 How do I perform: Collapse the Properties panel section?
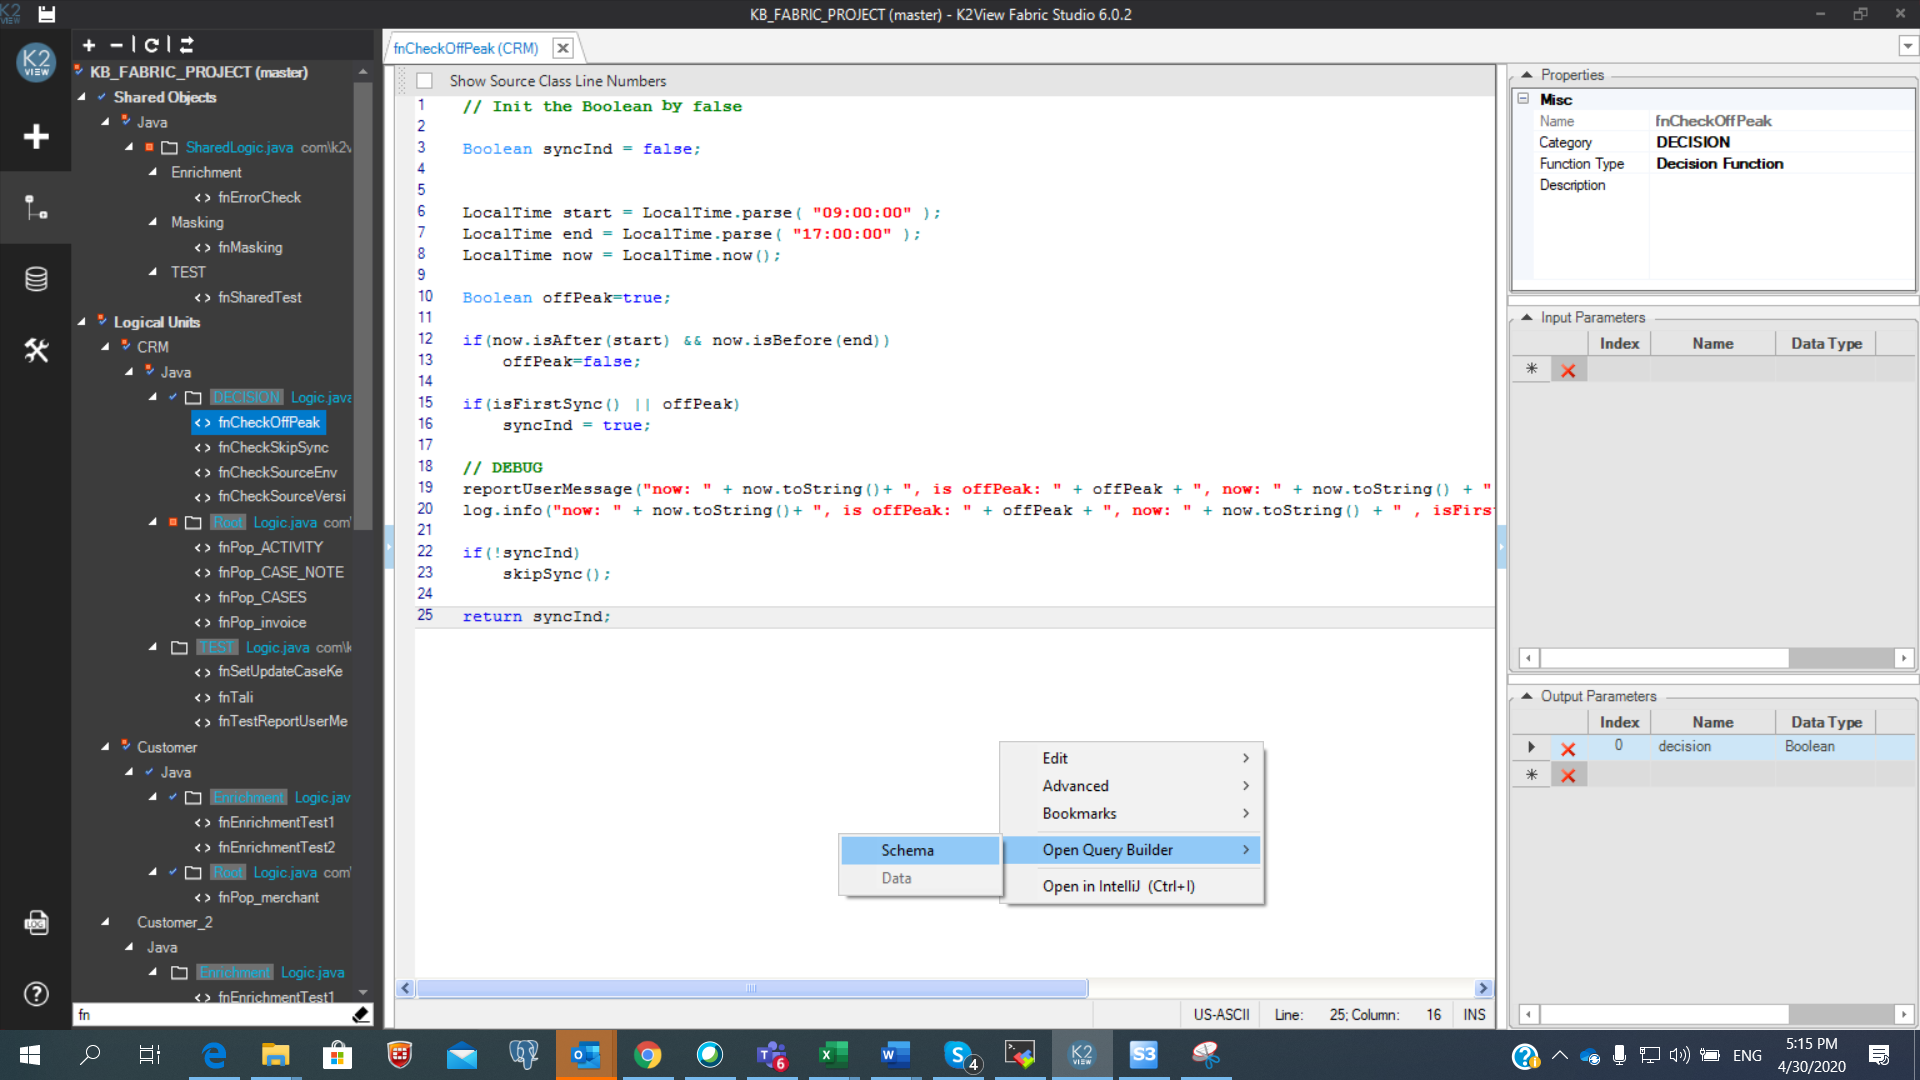pyautogui.click(x=1527, y=75)
